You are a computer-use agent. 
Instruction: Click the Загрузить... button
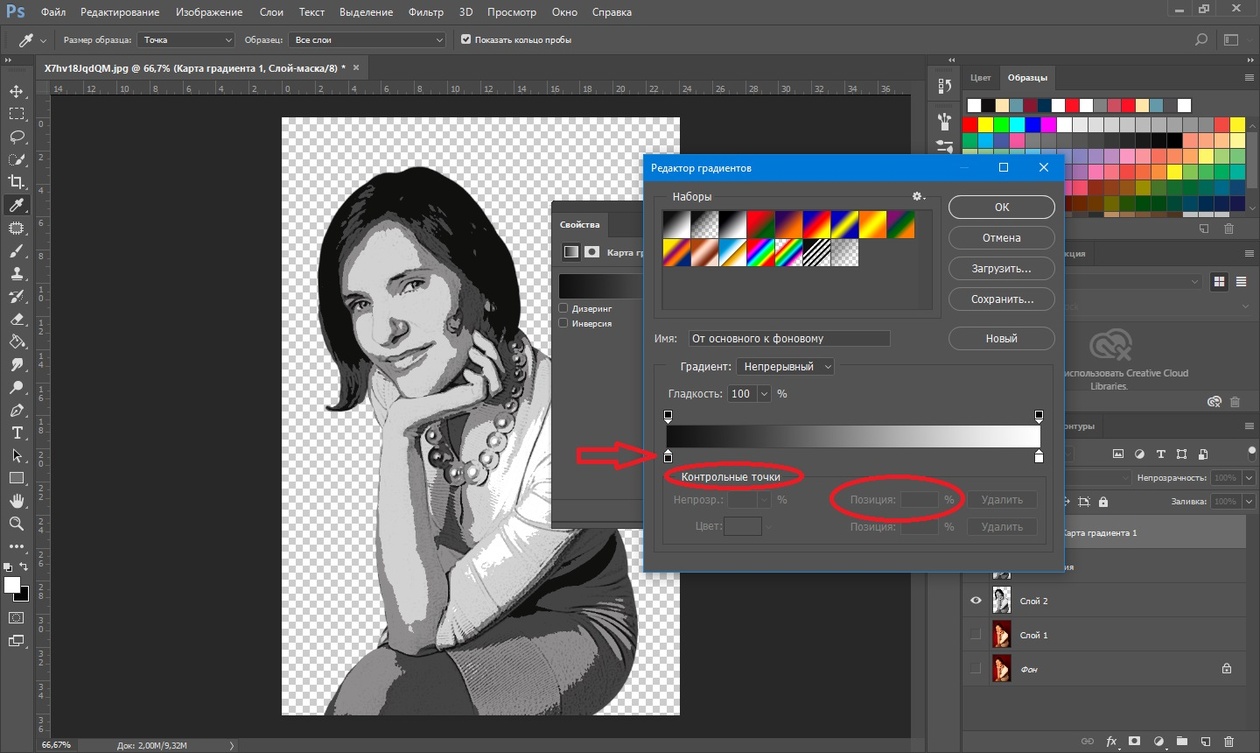[1001, 269]
